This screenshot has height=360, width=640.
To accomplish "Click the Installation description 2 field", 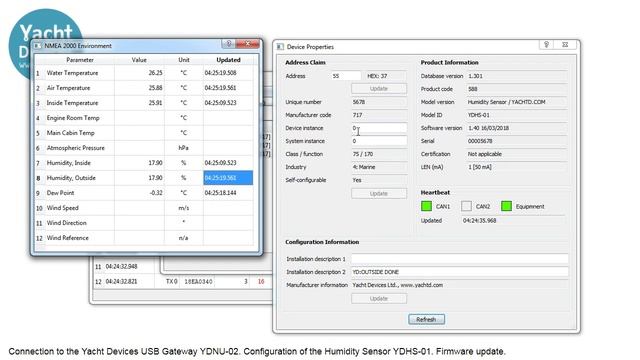I will 460,272.
